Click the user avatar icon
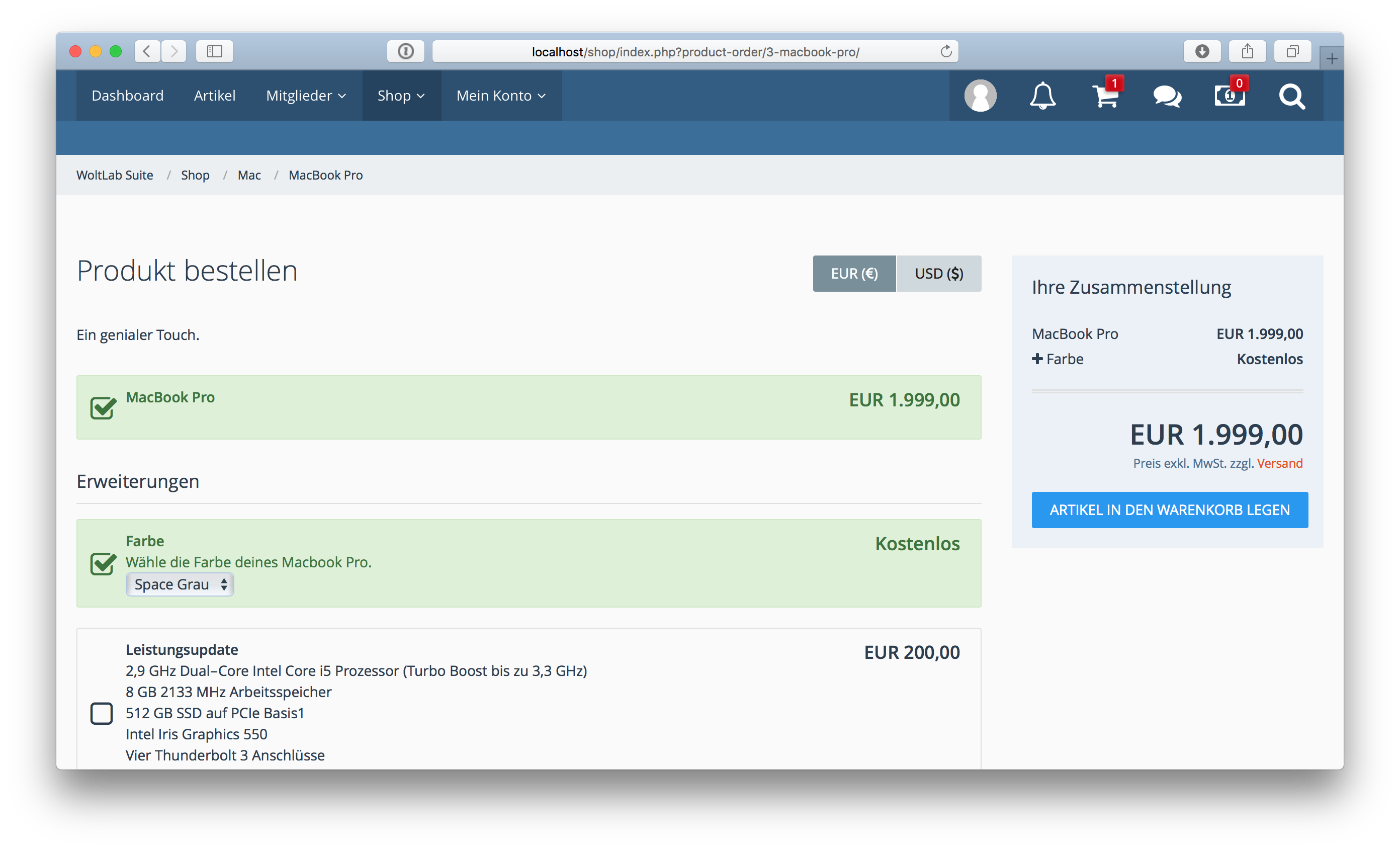The height and width of the screenshot is (850, 1400). pyautogui.click(x=980, y=96)
